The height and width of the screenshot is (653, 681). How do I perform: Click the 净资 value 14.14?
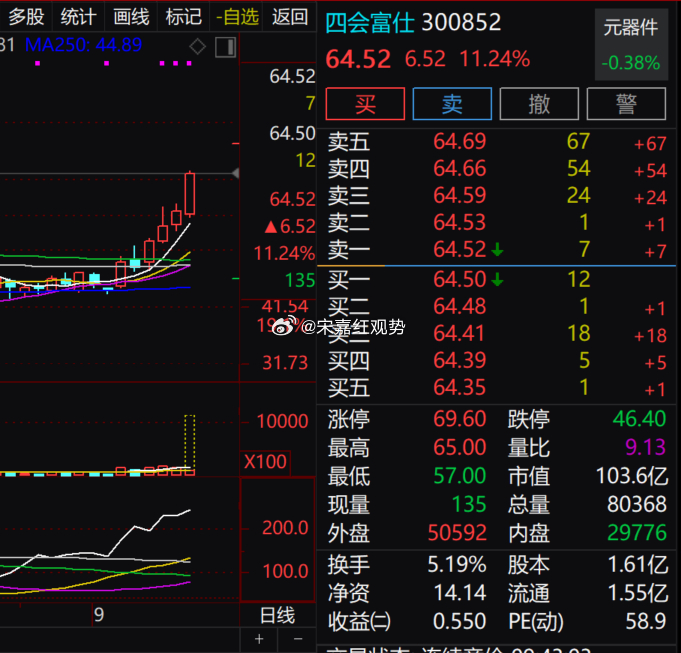pos(460,593)
